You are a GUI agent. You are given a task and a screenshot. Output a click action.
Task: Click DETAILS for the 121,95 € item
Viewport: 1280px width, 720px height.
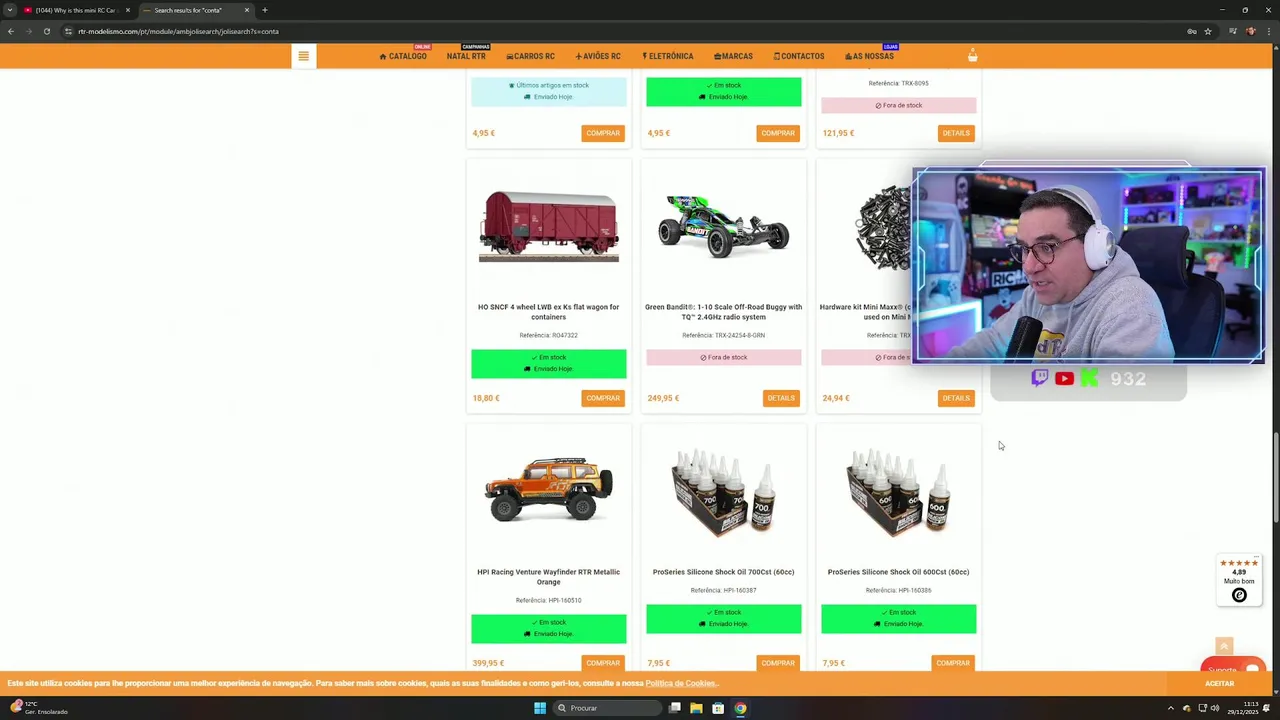[956, 133]
